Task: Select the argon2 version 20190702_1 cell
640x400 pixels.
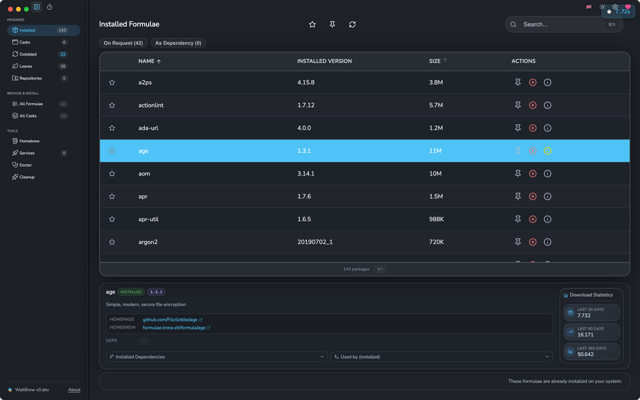Action: click(x=315, y=242)
